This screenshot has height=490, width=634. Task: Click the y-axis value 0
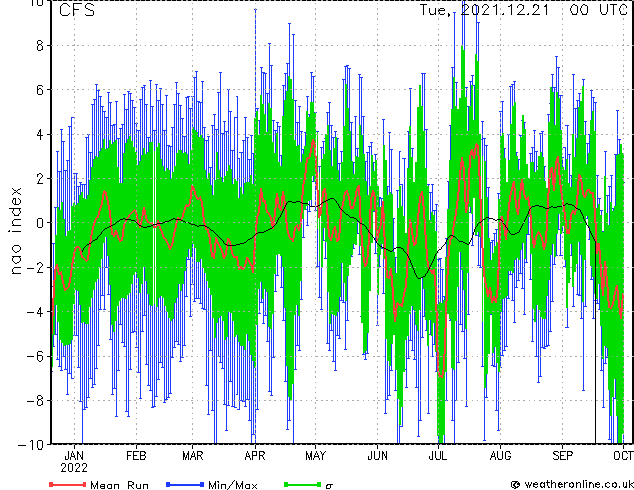(40, 223)
